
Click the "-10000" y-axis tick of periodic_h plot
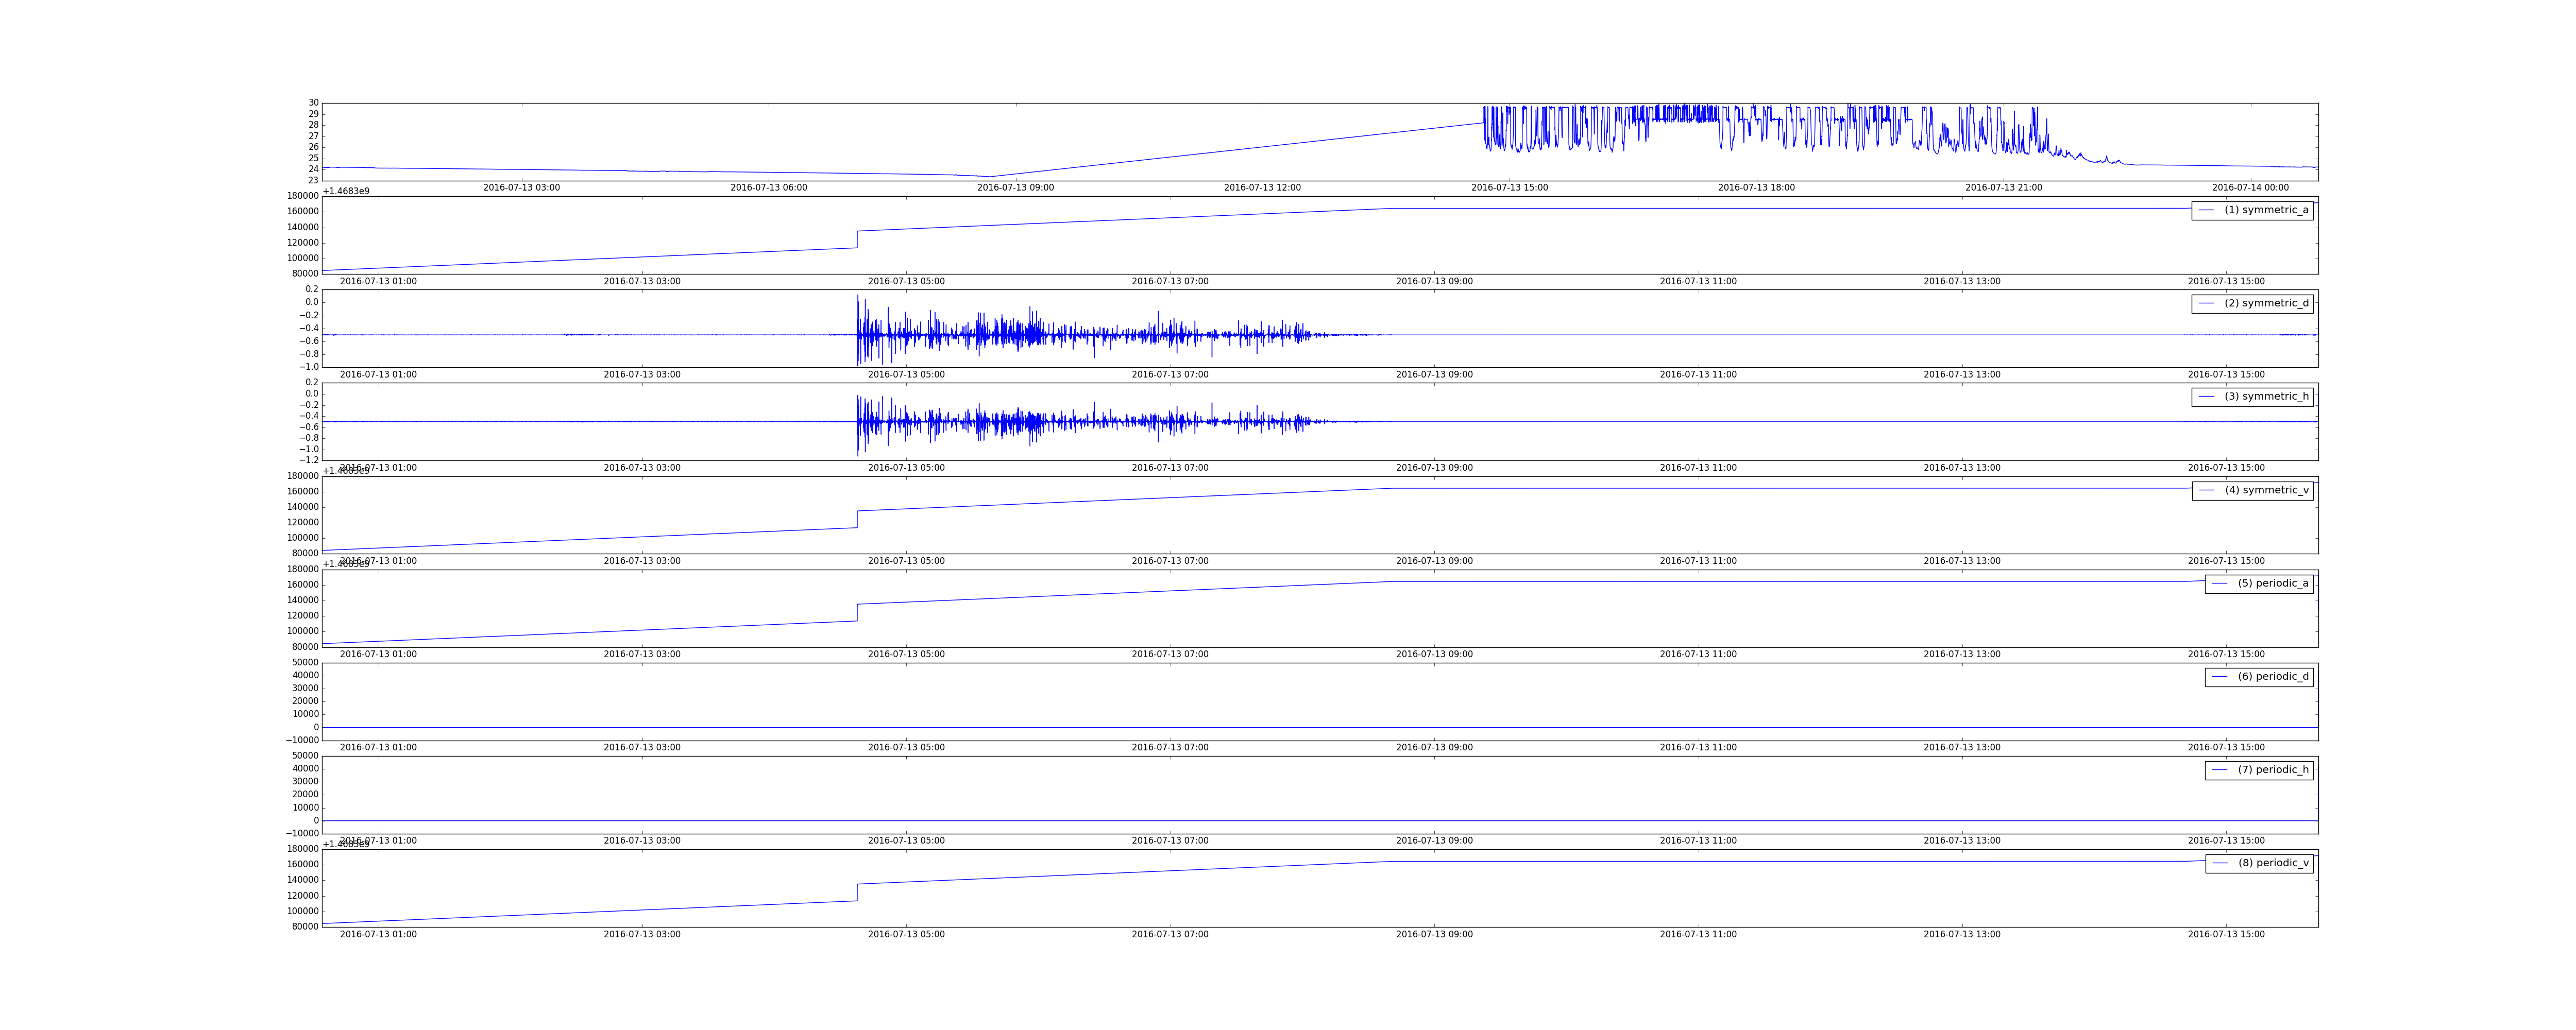point(301,834)
